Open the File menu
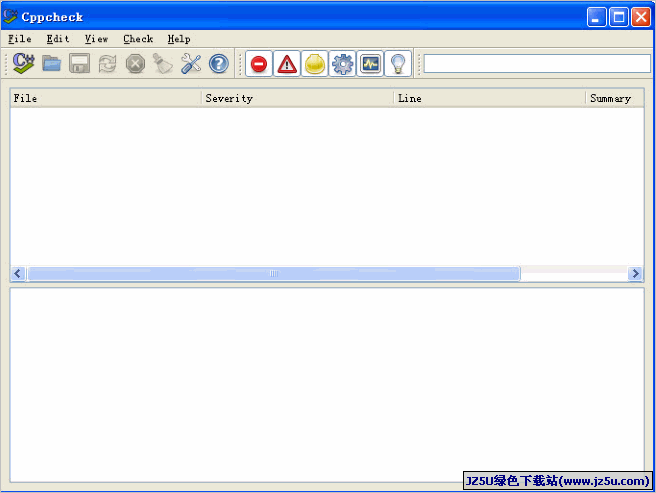This screenshot has width=656, height=493. click(20, 39)
